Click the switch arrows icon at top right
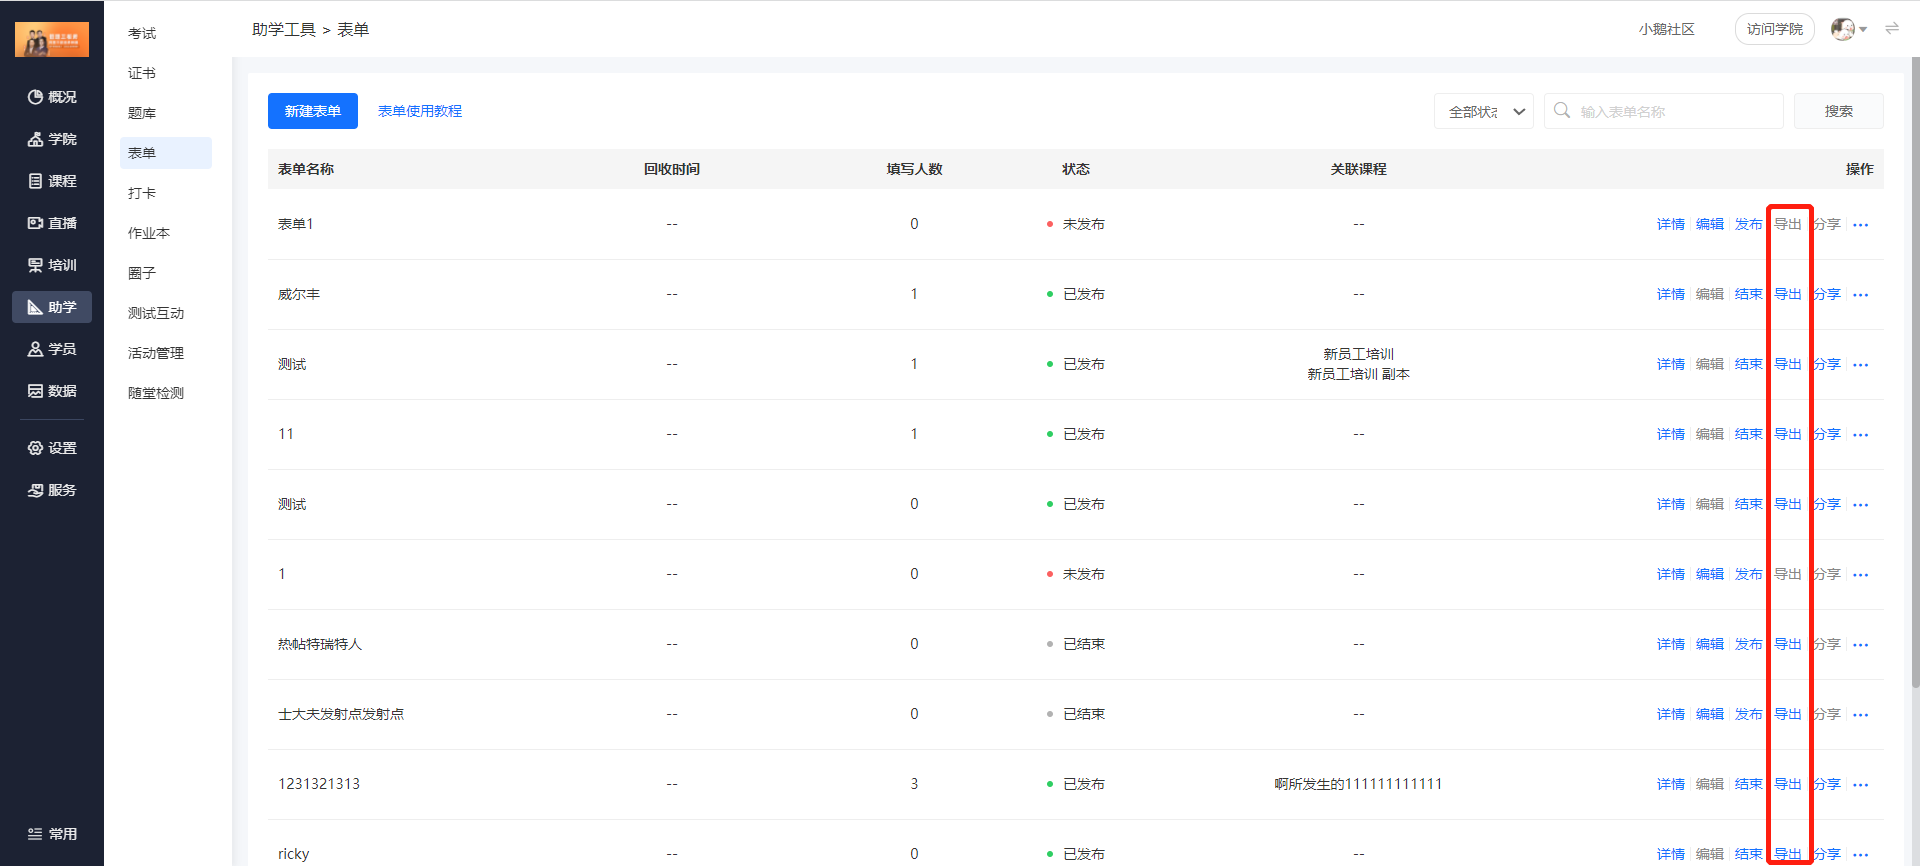The image size is (1920, 866). [x=1891, y=29]
